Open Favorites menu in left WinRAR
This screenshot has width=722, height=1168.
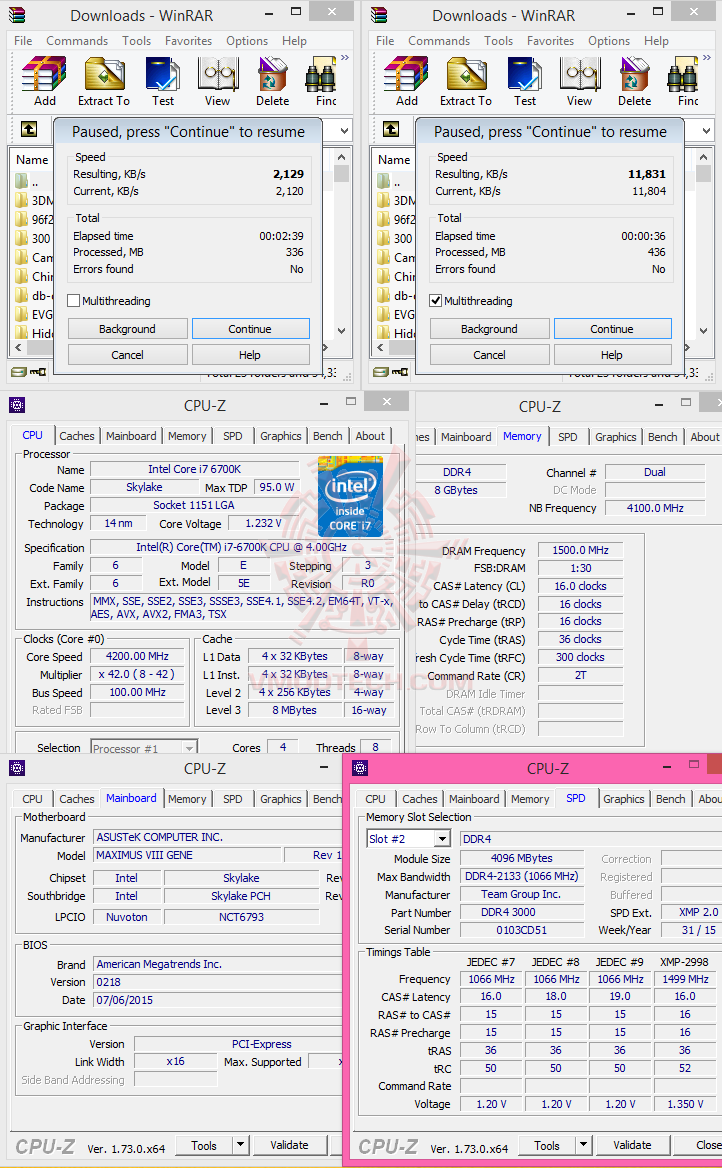(x=189, y=41)
